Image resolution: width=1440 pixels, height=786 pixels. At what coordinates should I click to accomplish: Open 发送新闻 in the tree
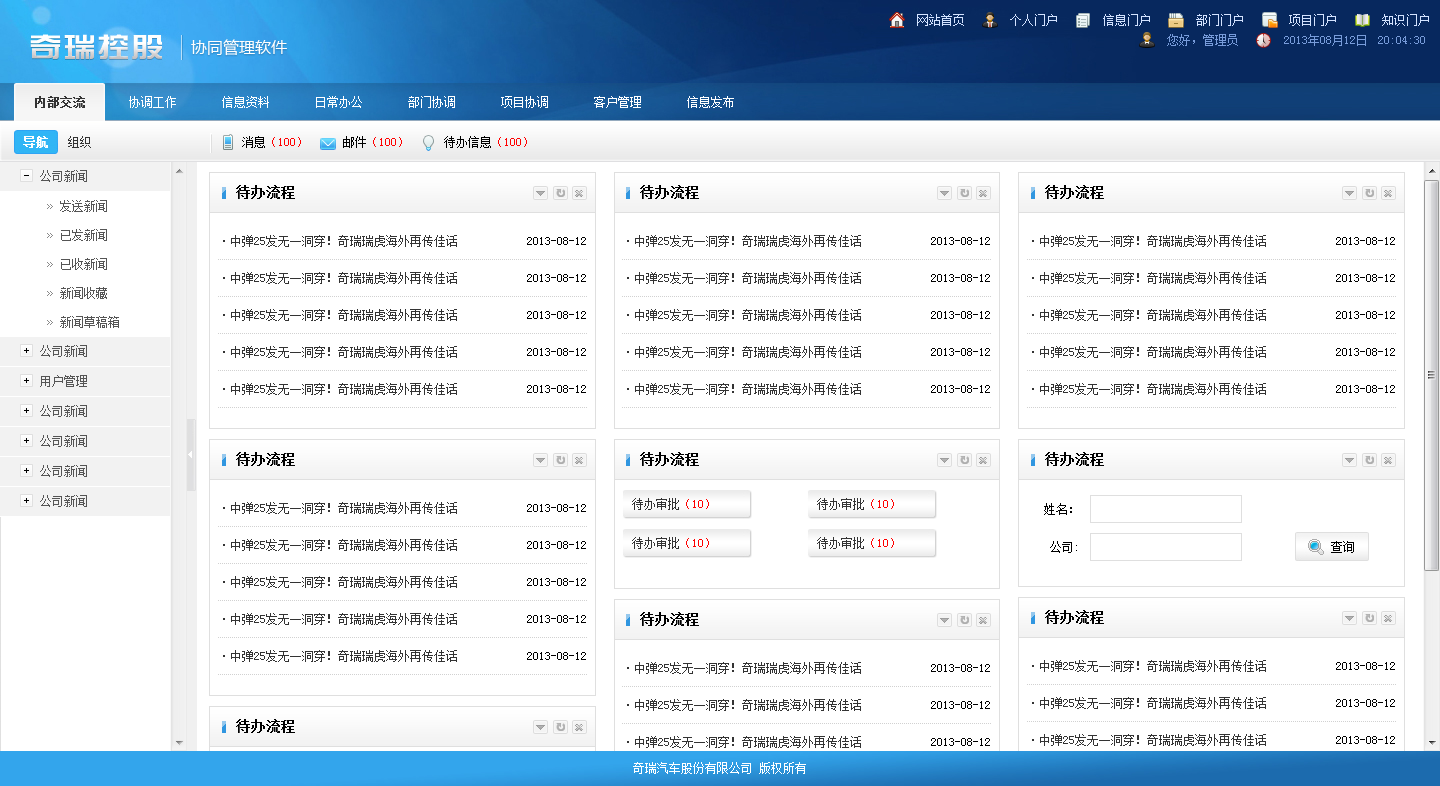[83, 206]
